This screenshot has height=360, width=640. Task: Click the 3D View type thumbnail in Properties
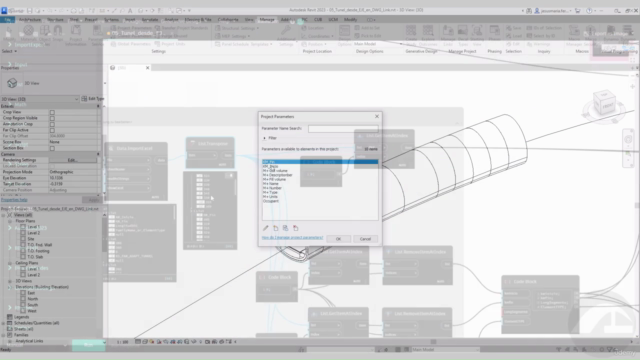pos(12,83)
